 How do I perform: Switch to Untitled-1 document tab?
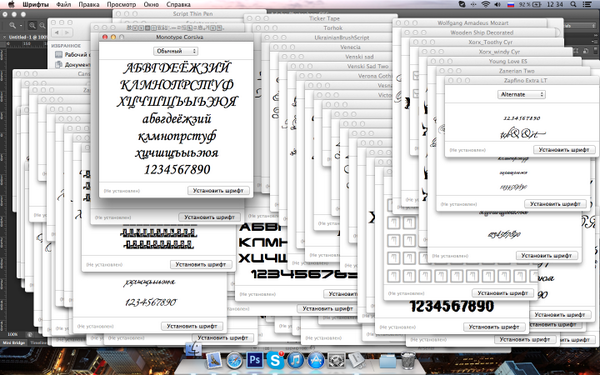click(x=27, y=38)
